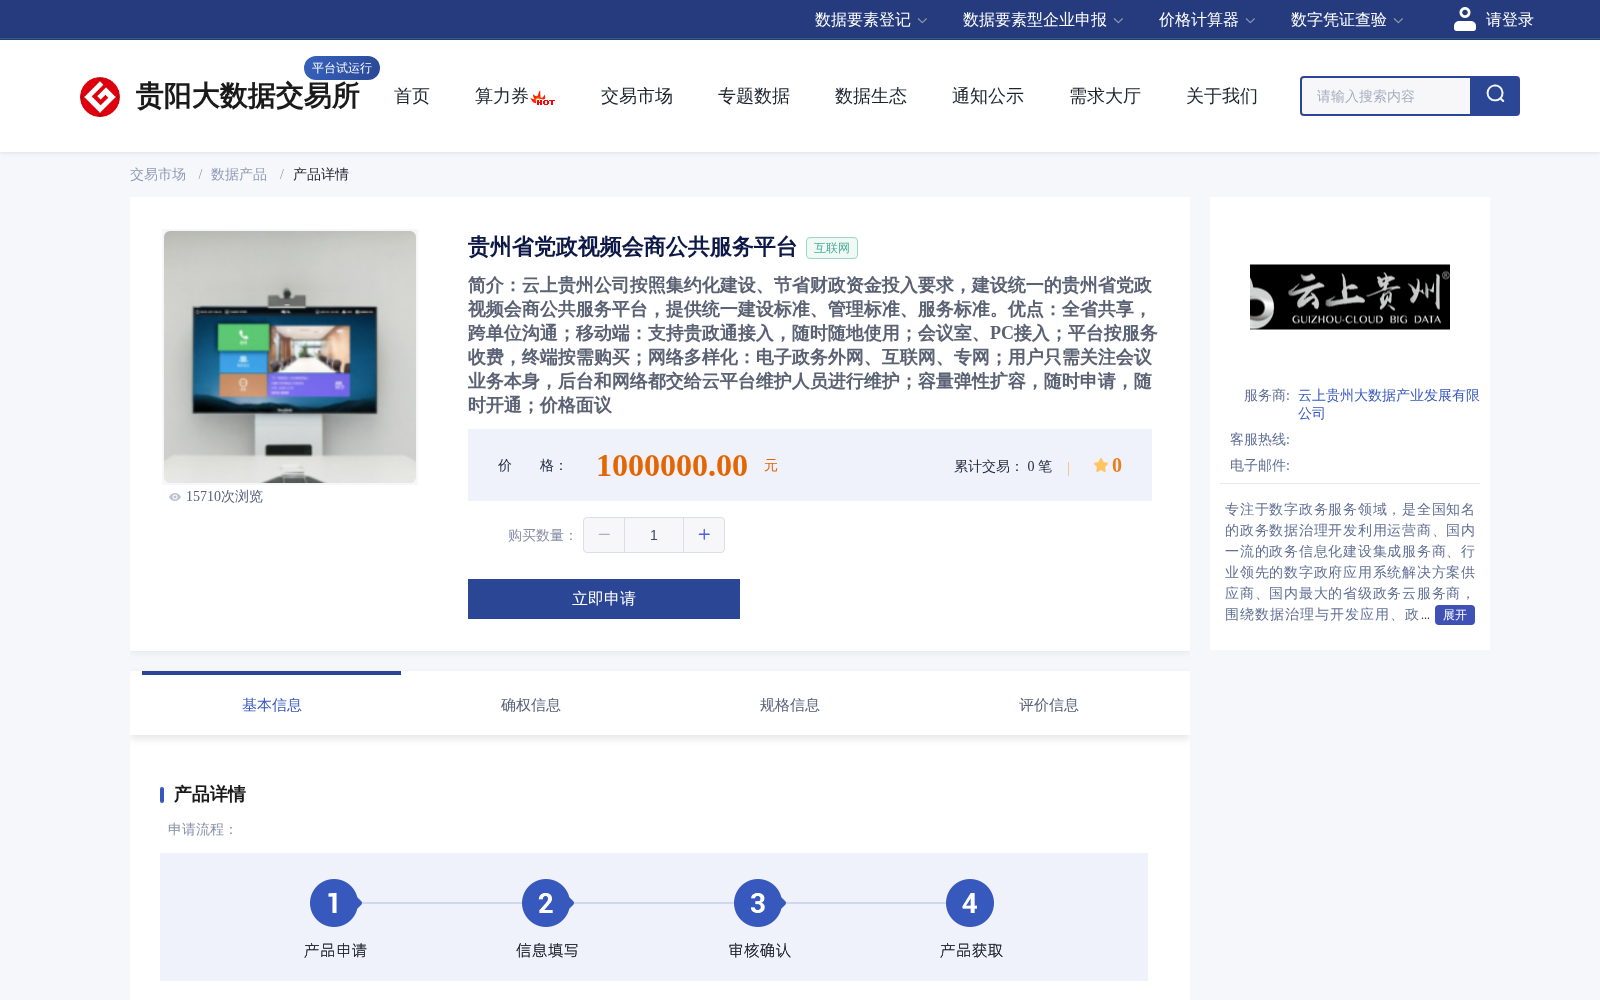The height and width of the screenshot is (1000, 1600).
Task: Click the 累计交易 count text
Action: tap(1003, 466)
